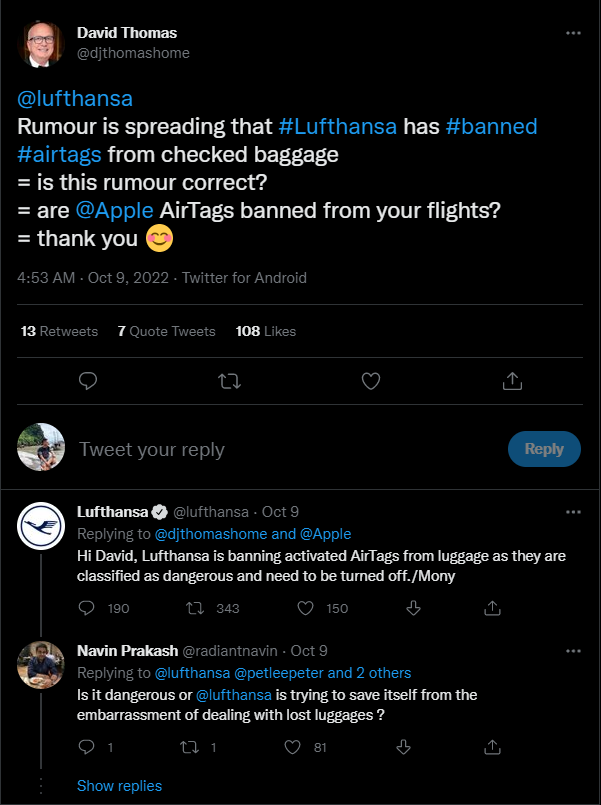Share David Thomas's main tweet
The height and width of the screenshot is (805, 601).
click(x=512, y=380)
